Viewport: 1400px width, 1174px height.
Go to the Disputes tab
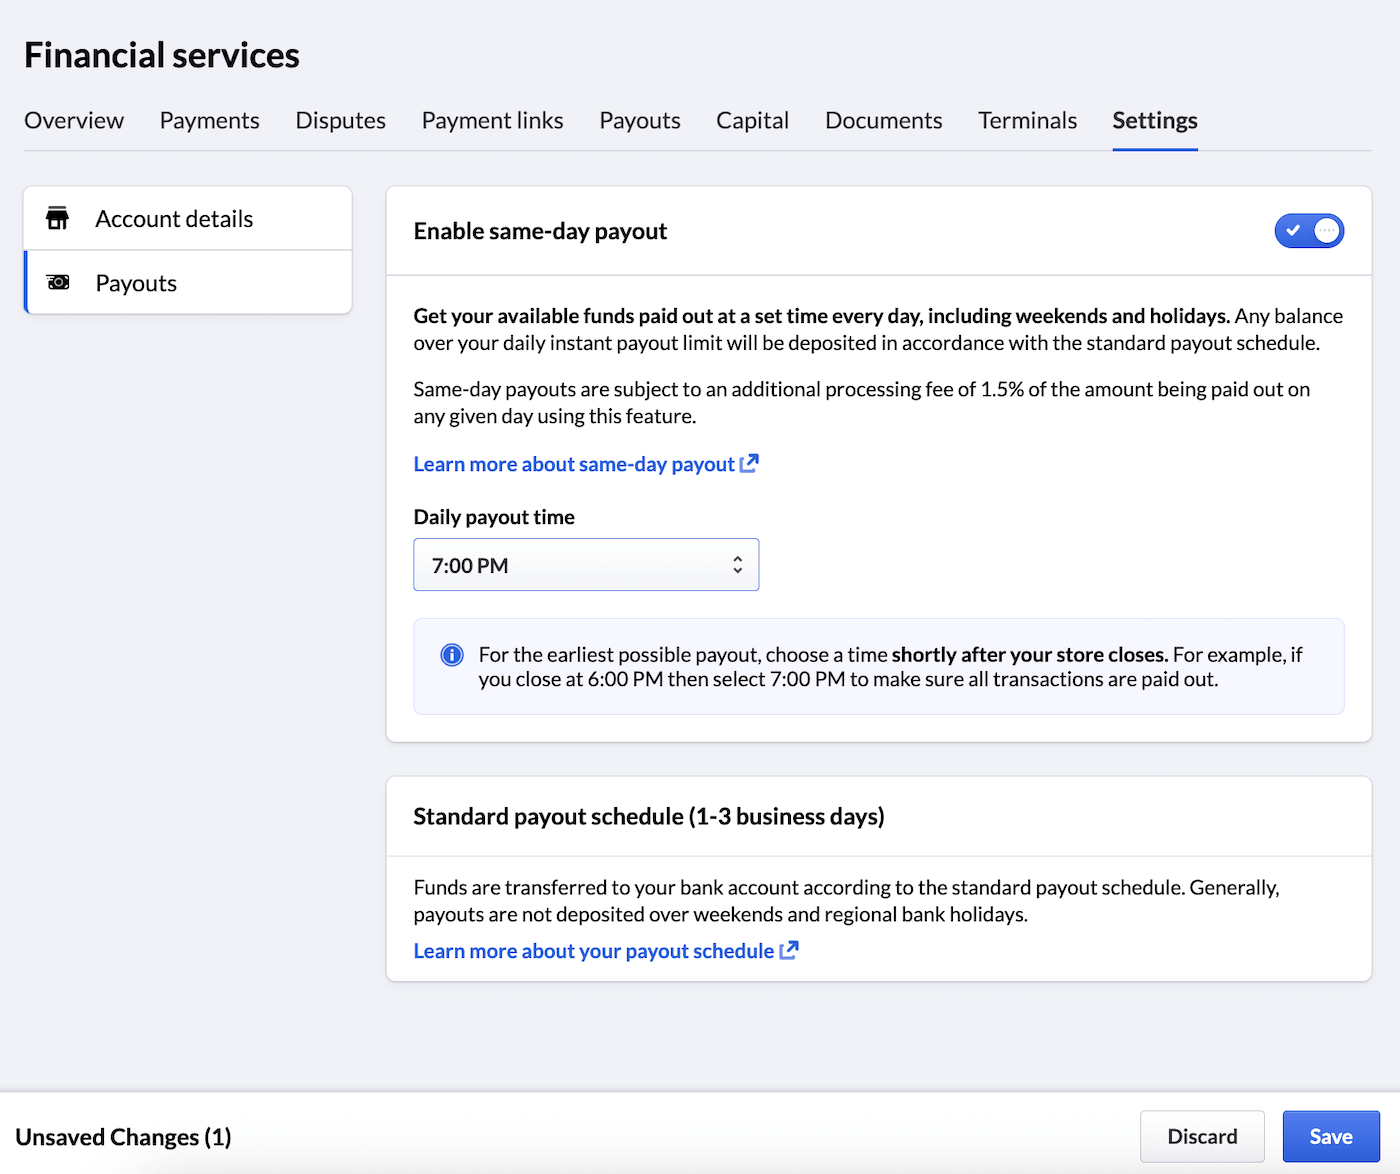[x=340, y=121]
